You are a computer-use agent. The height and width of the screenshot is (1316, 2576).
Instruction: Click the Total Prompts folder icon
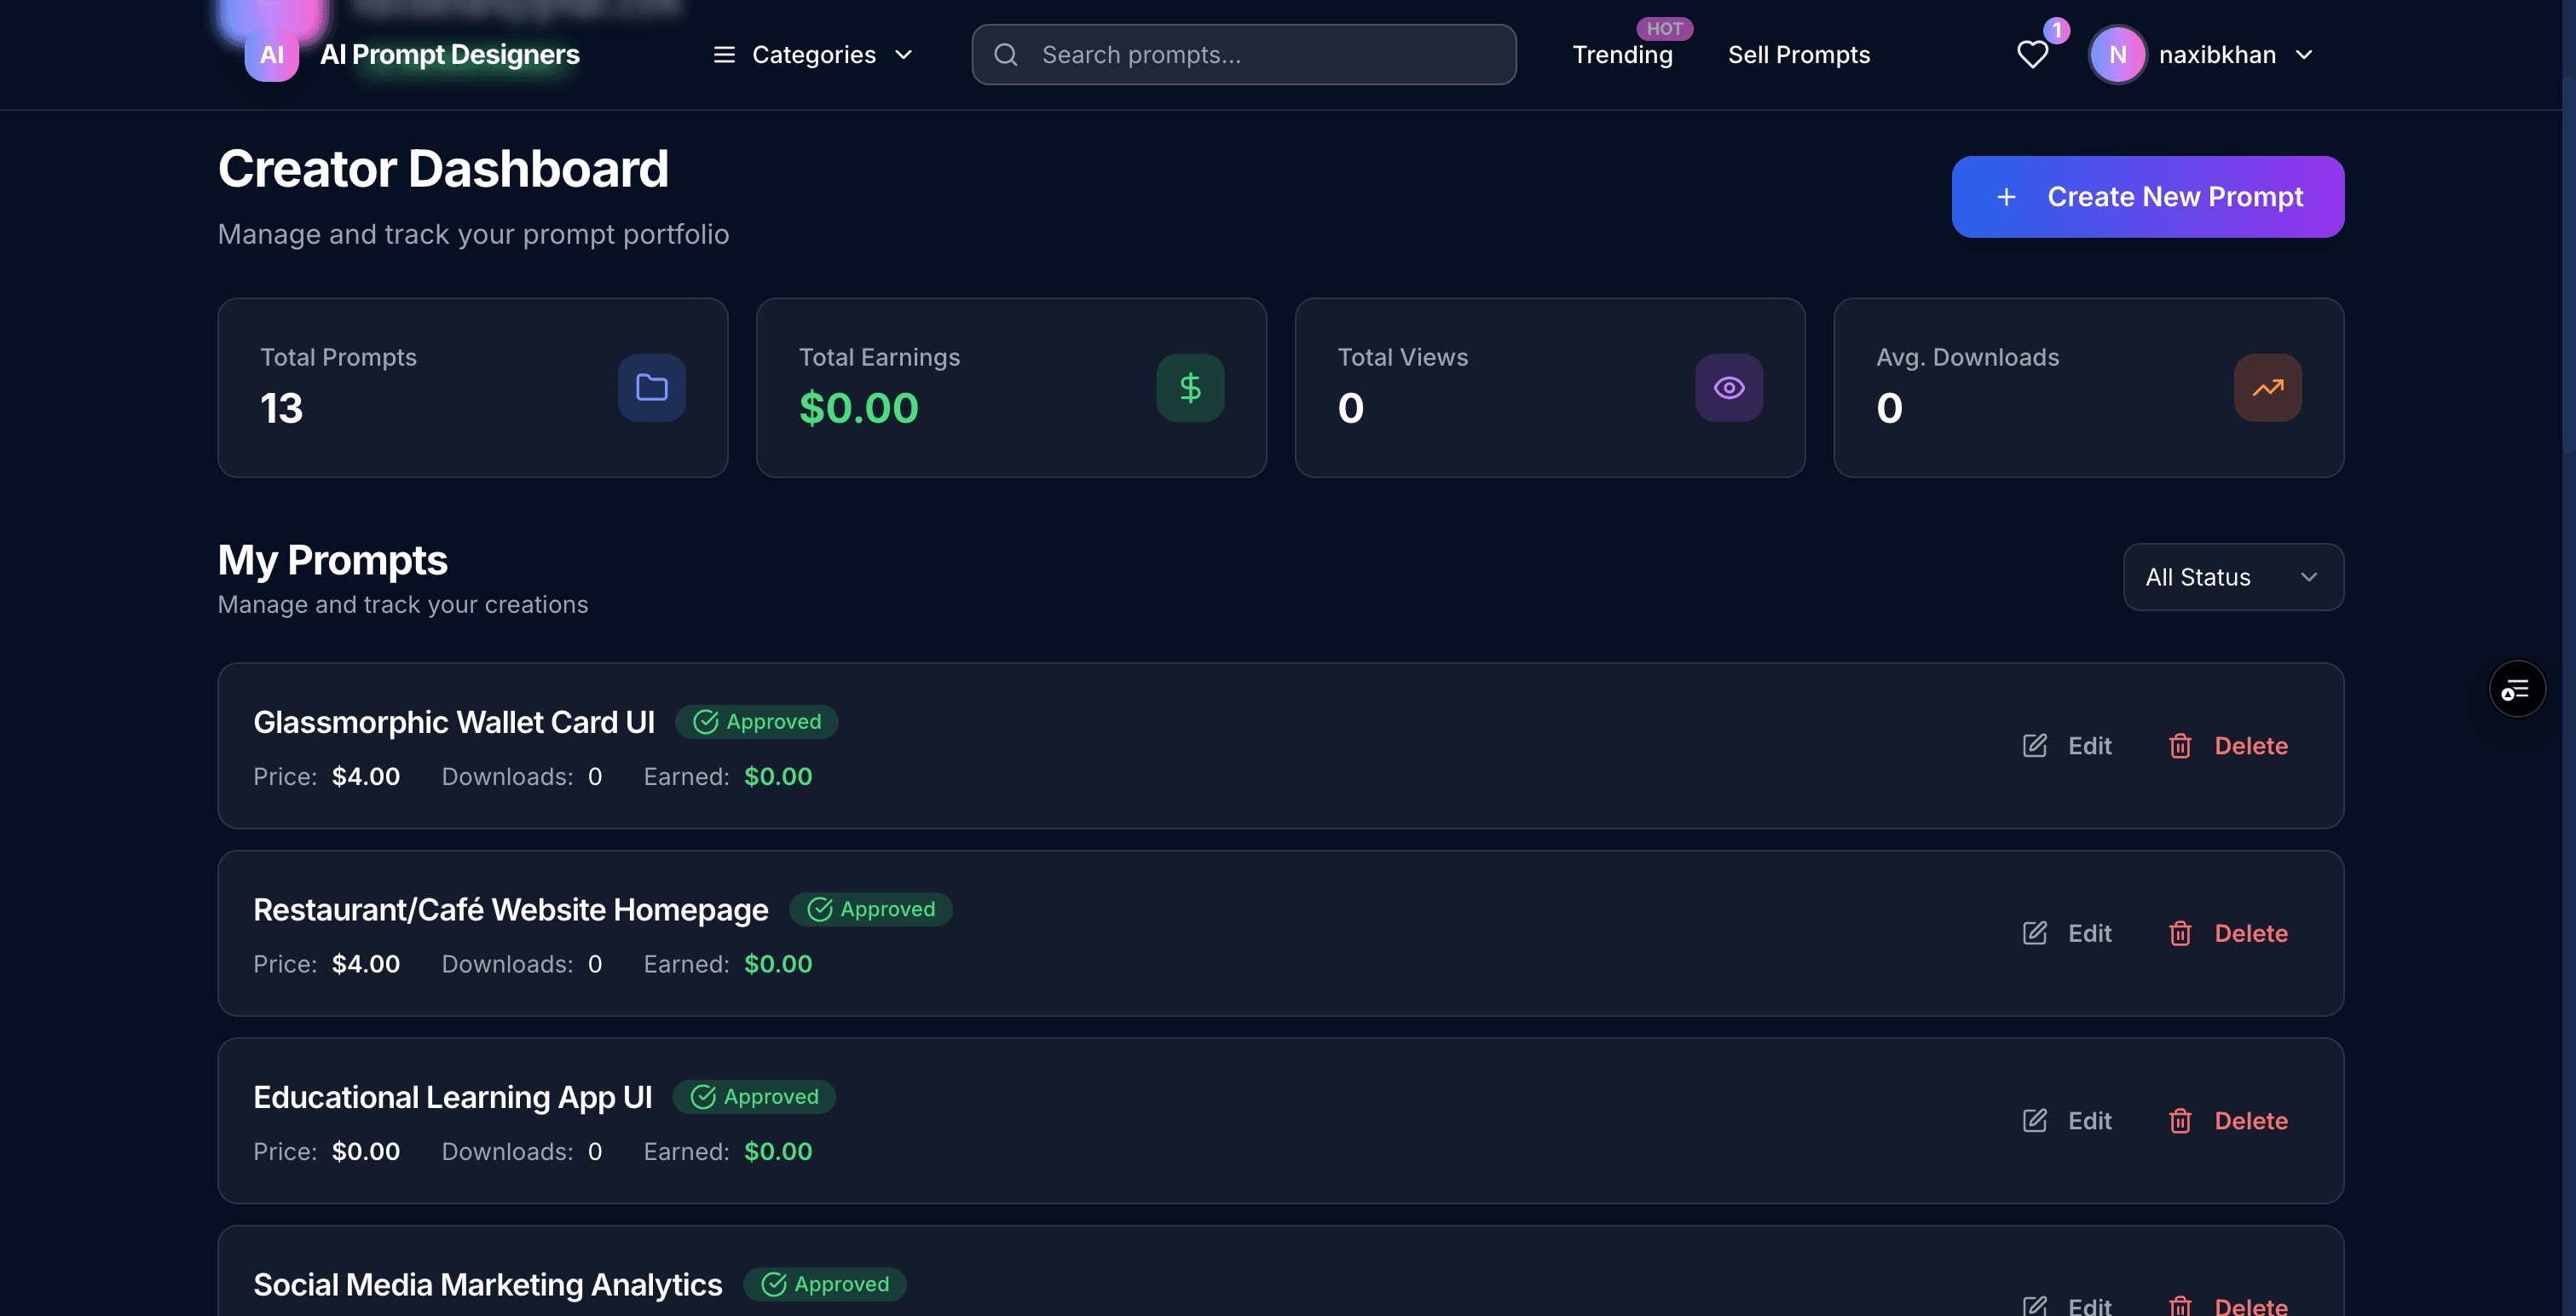tap(651, 387)
